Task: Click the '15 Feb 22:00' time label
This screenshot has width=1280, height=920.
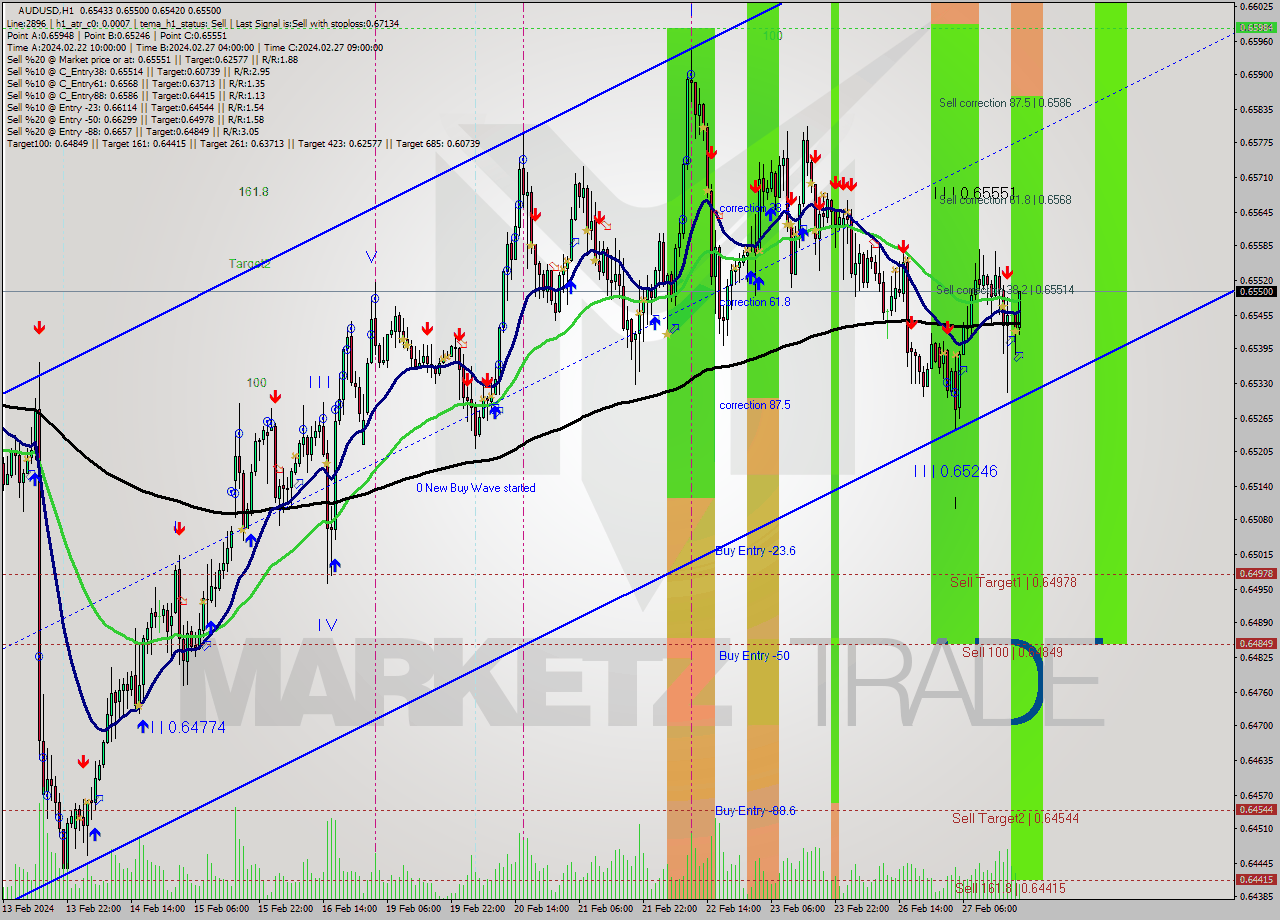Action: [x=286, y=909]
